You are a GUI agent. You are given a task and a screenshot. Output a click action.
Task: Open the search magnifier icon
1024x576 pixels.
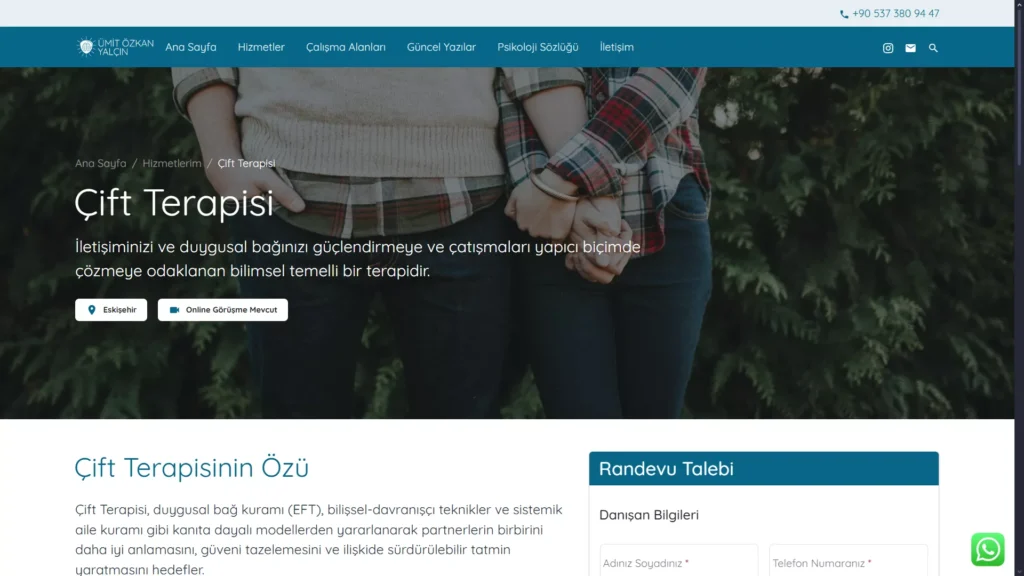tap(933, 48)
